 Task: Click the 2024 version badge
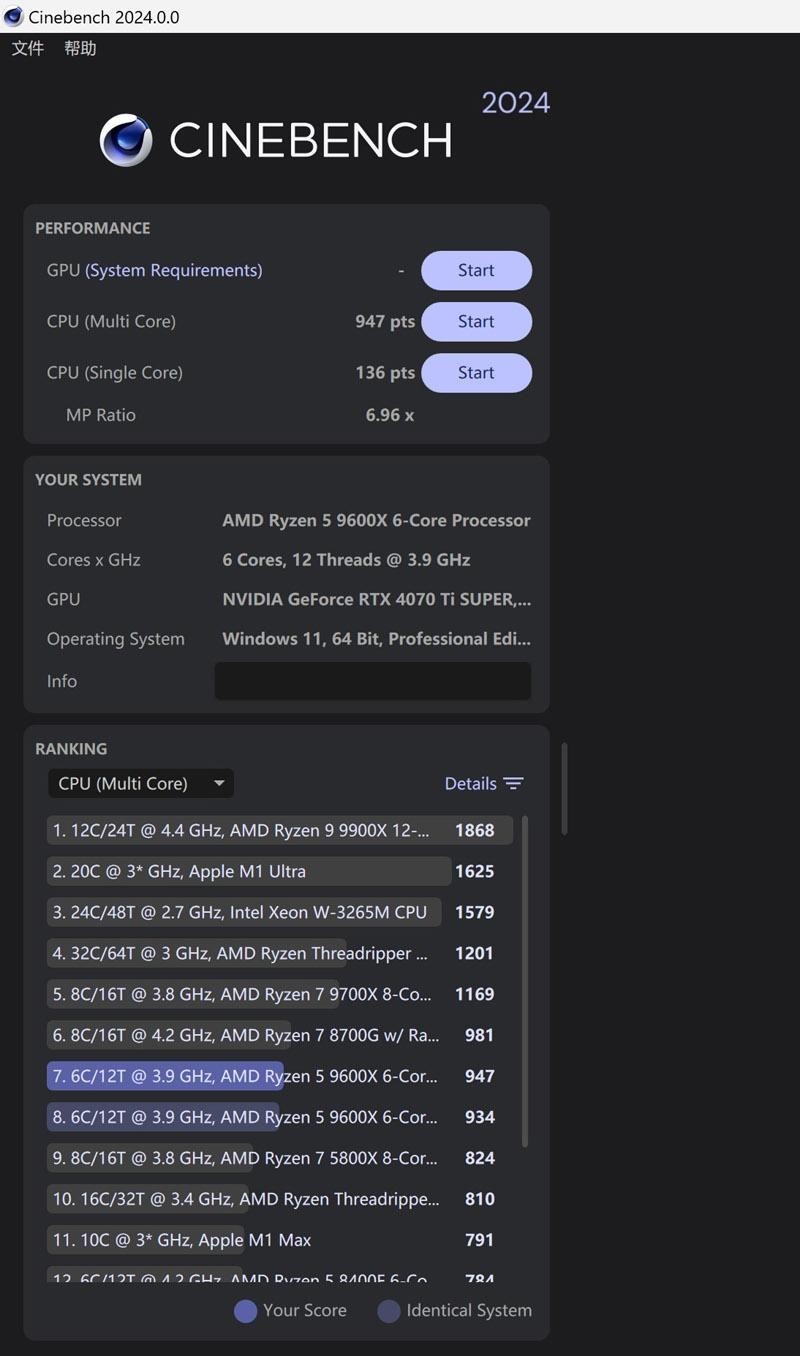pos(515,102)
